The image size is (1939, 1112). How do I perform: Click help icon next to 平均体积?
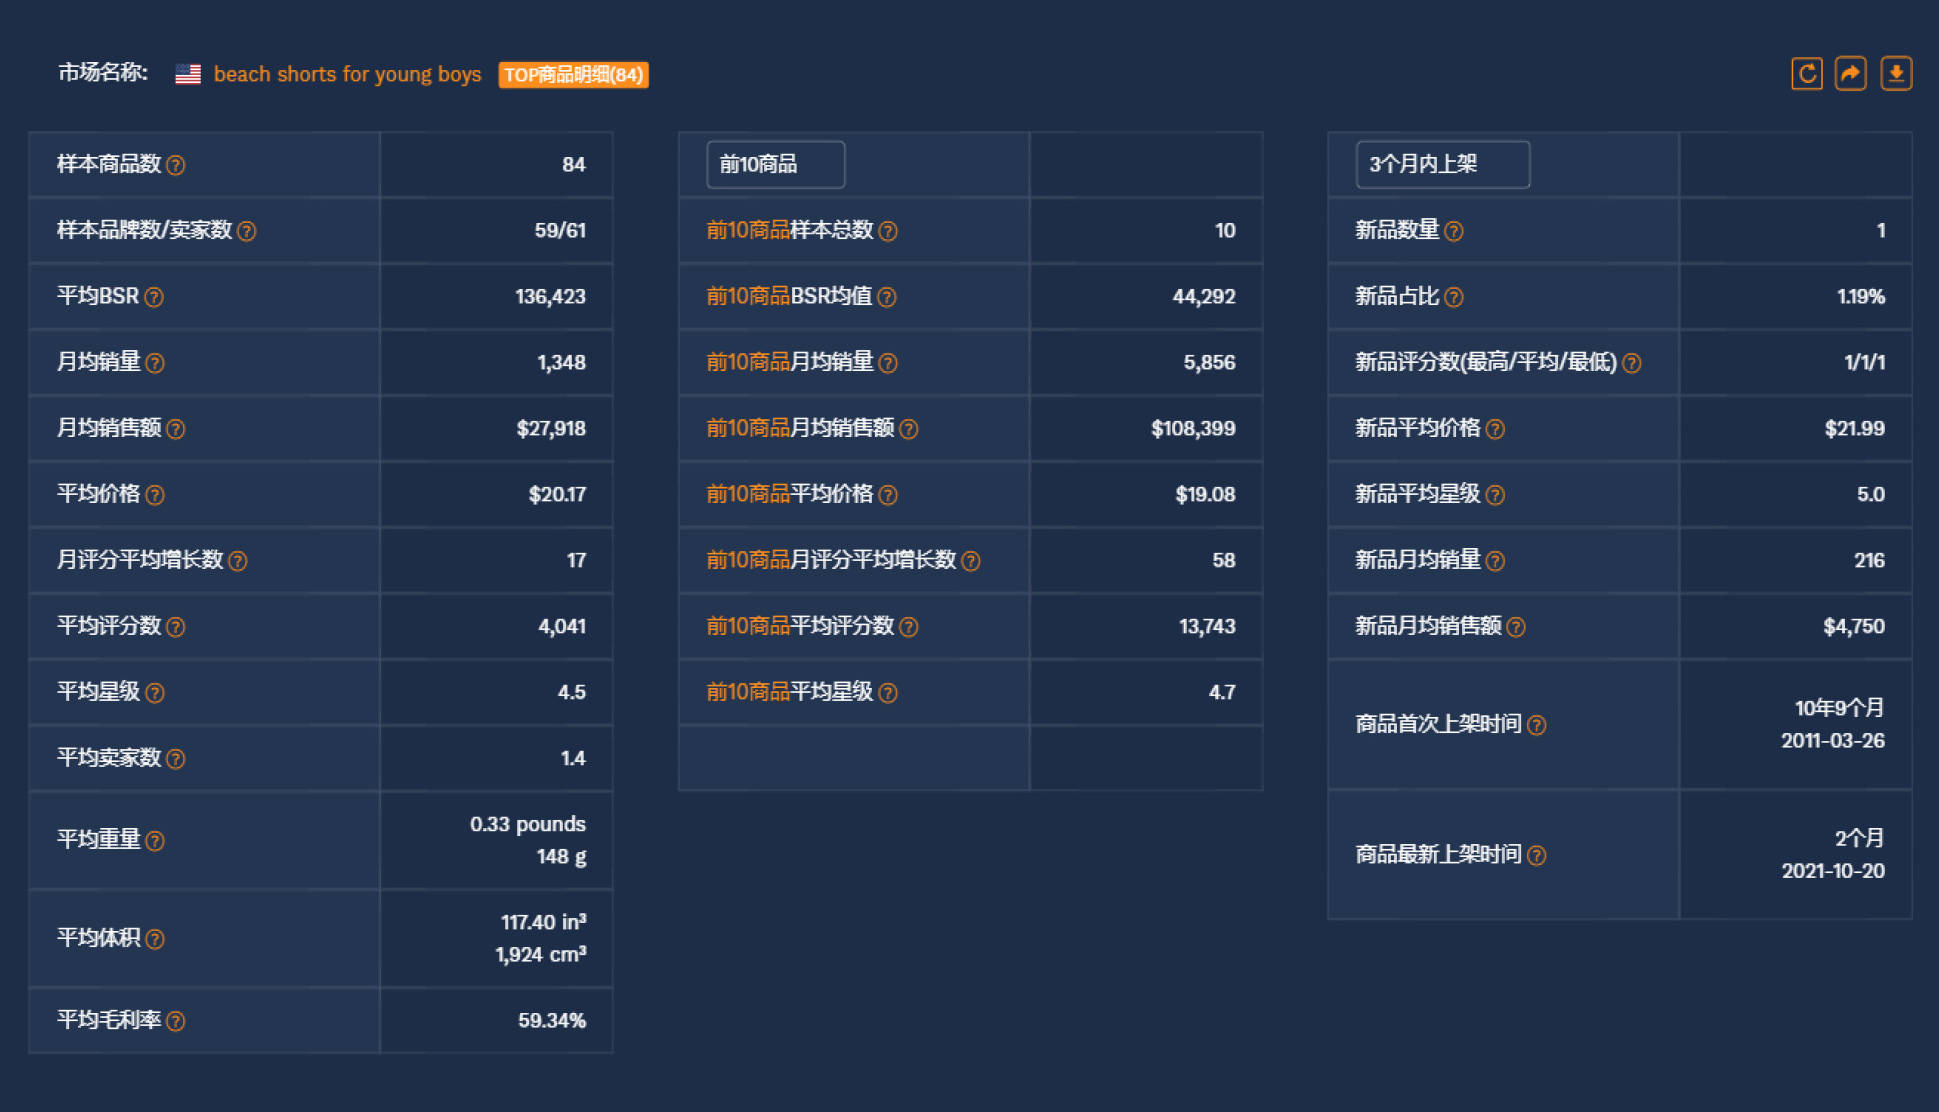pos(155,939)
